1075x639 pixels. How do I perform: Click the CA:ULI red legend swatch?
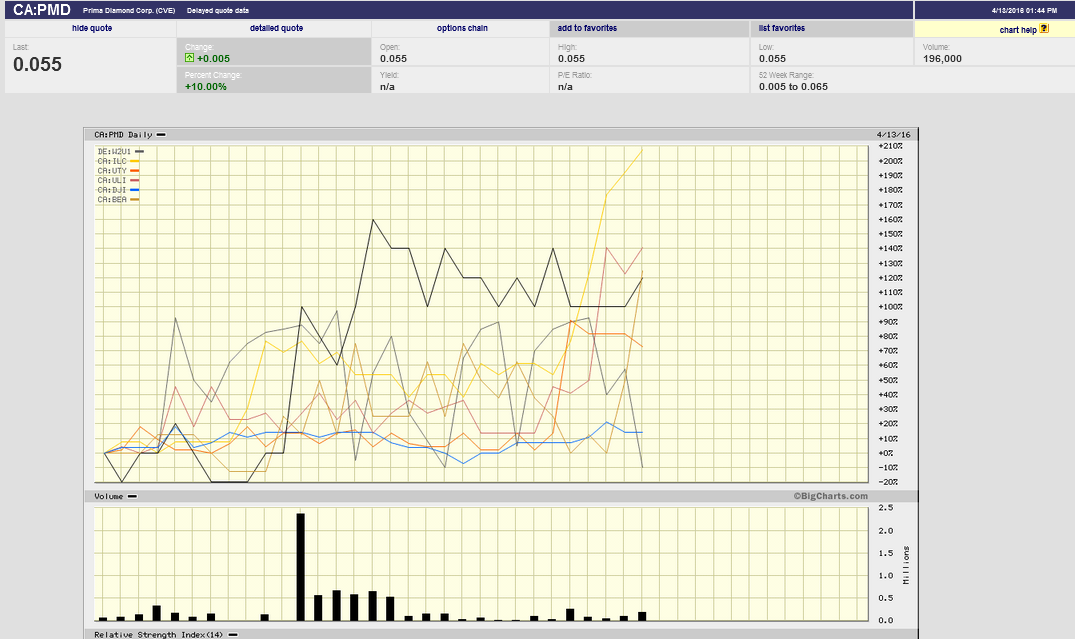(134, 180)
